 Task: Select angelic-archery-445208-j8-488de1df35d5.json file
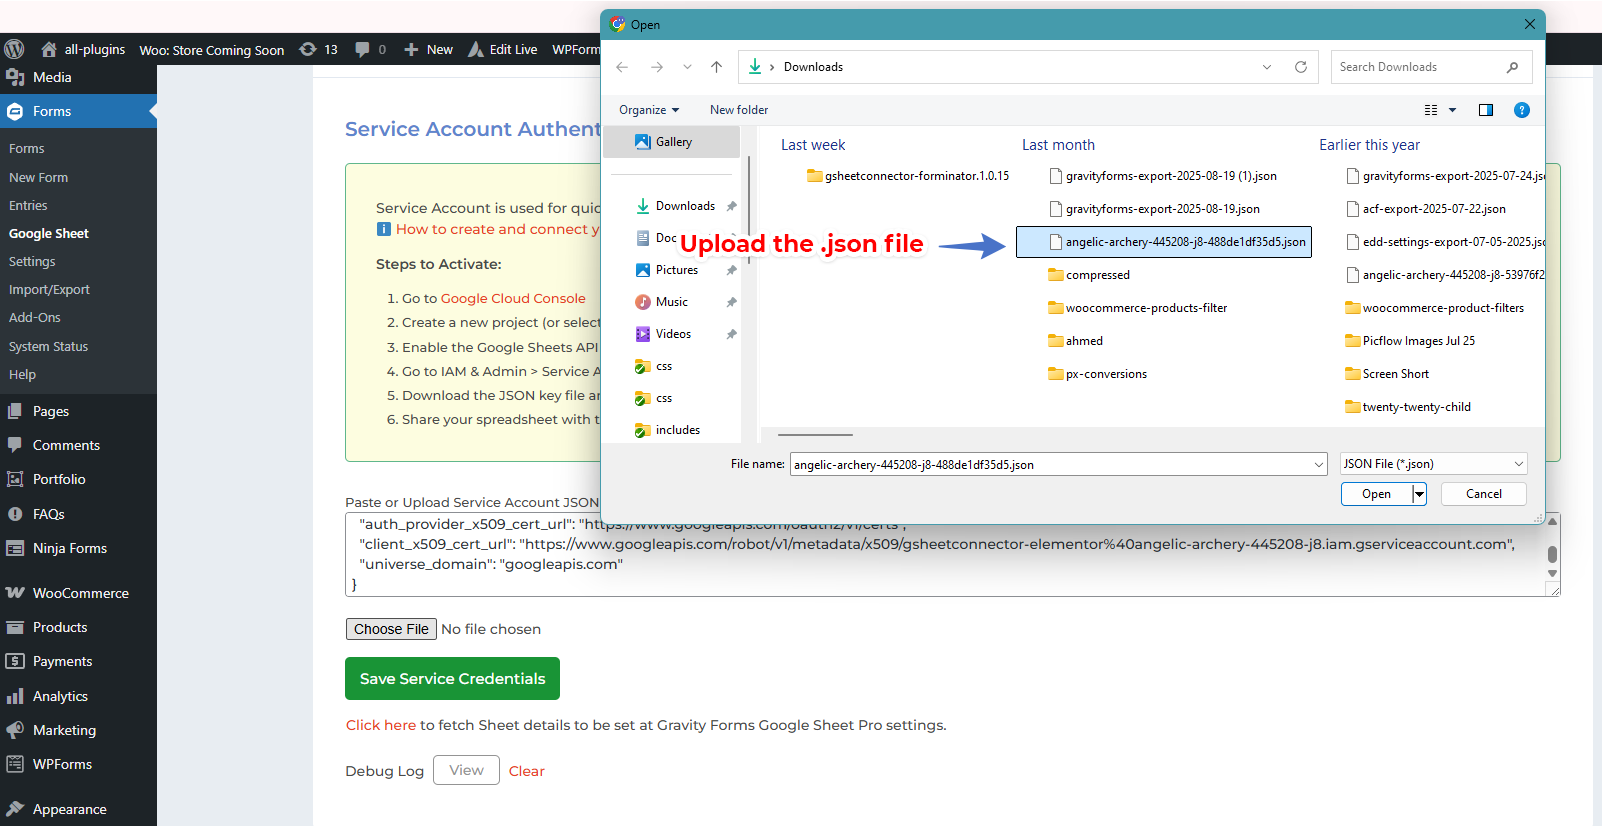coord(1164,242)
